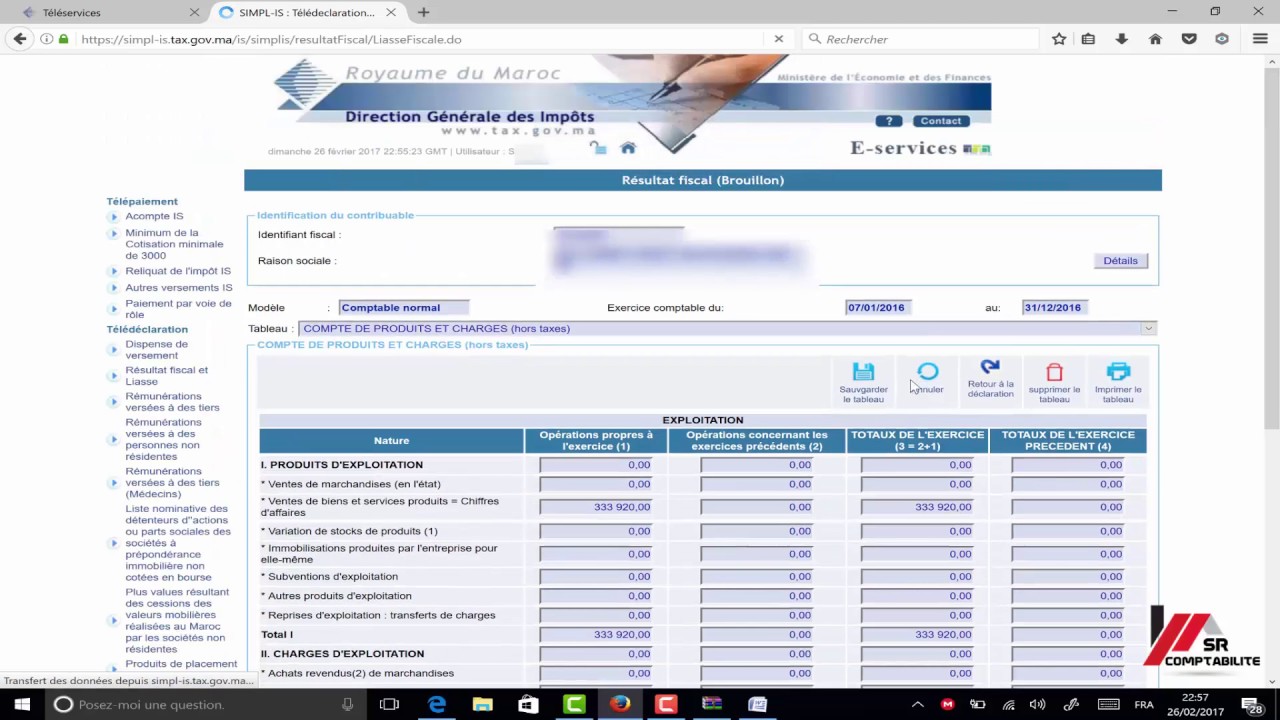Viewport: 1280px width, 720px height.
Task: Open the action center notification icon
Action: pos(1253,704)
